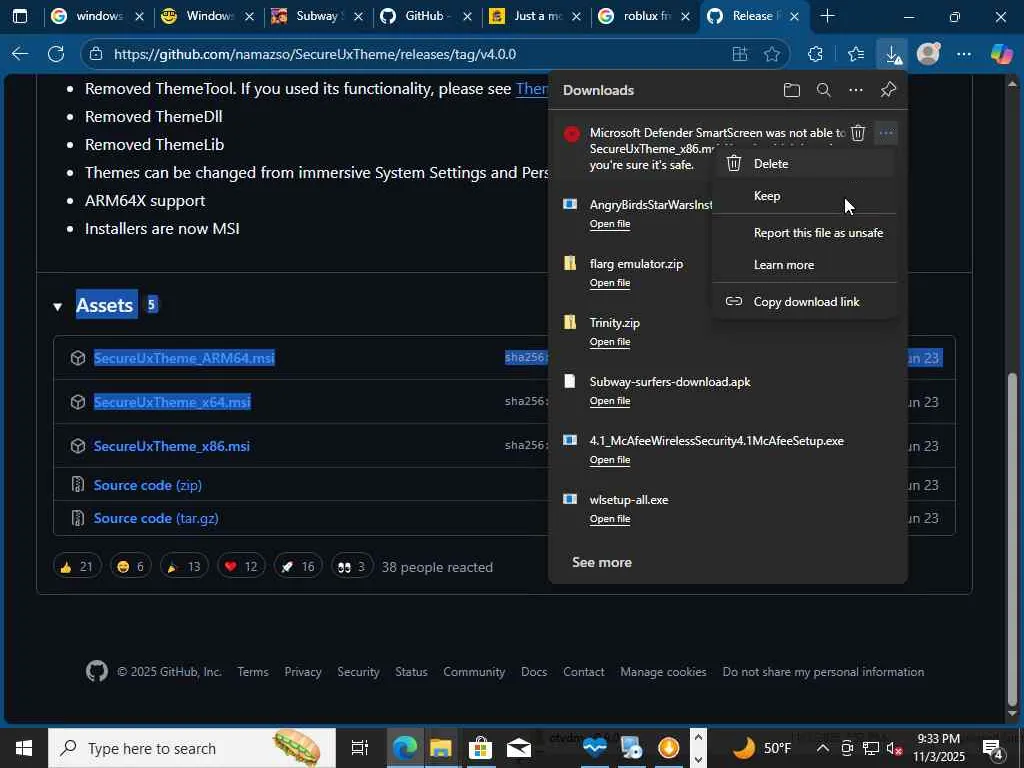The width and height of the screenshot is (1024, 768).
Task: Open tab actions menu icon
Action: tap(20, 16)
